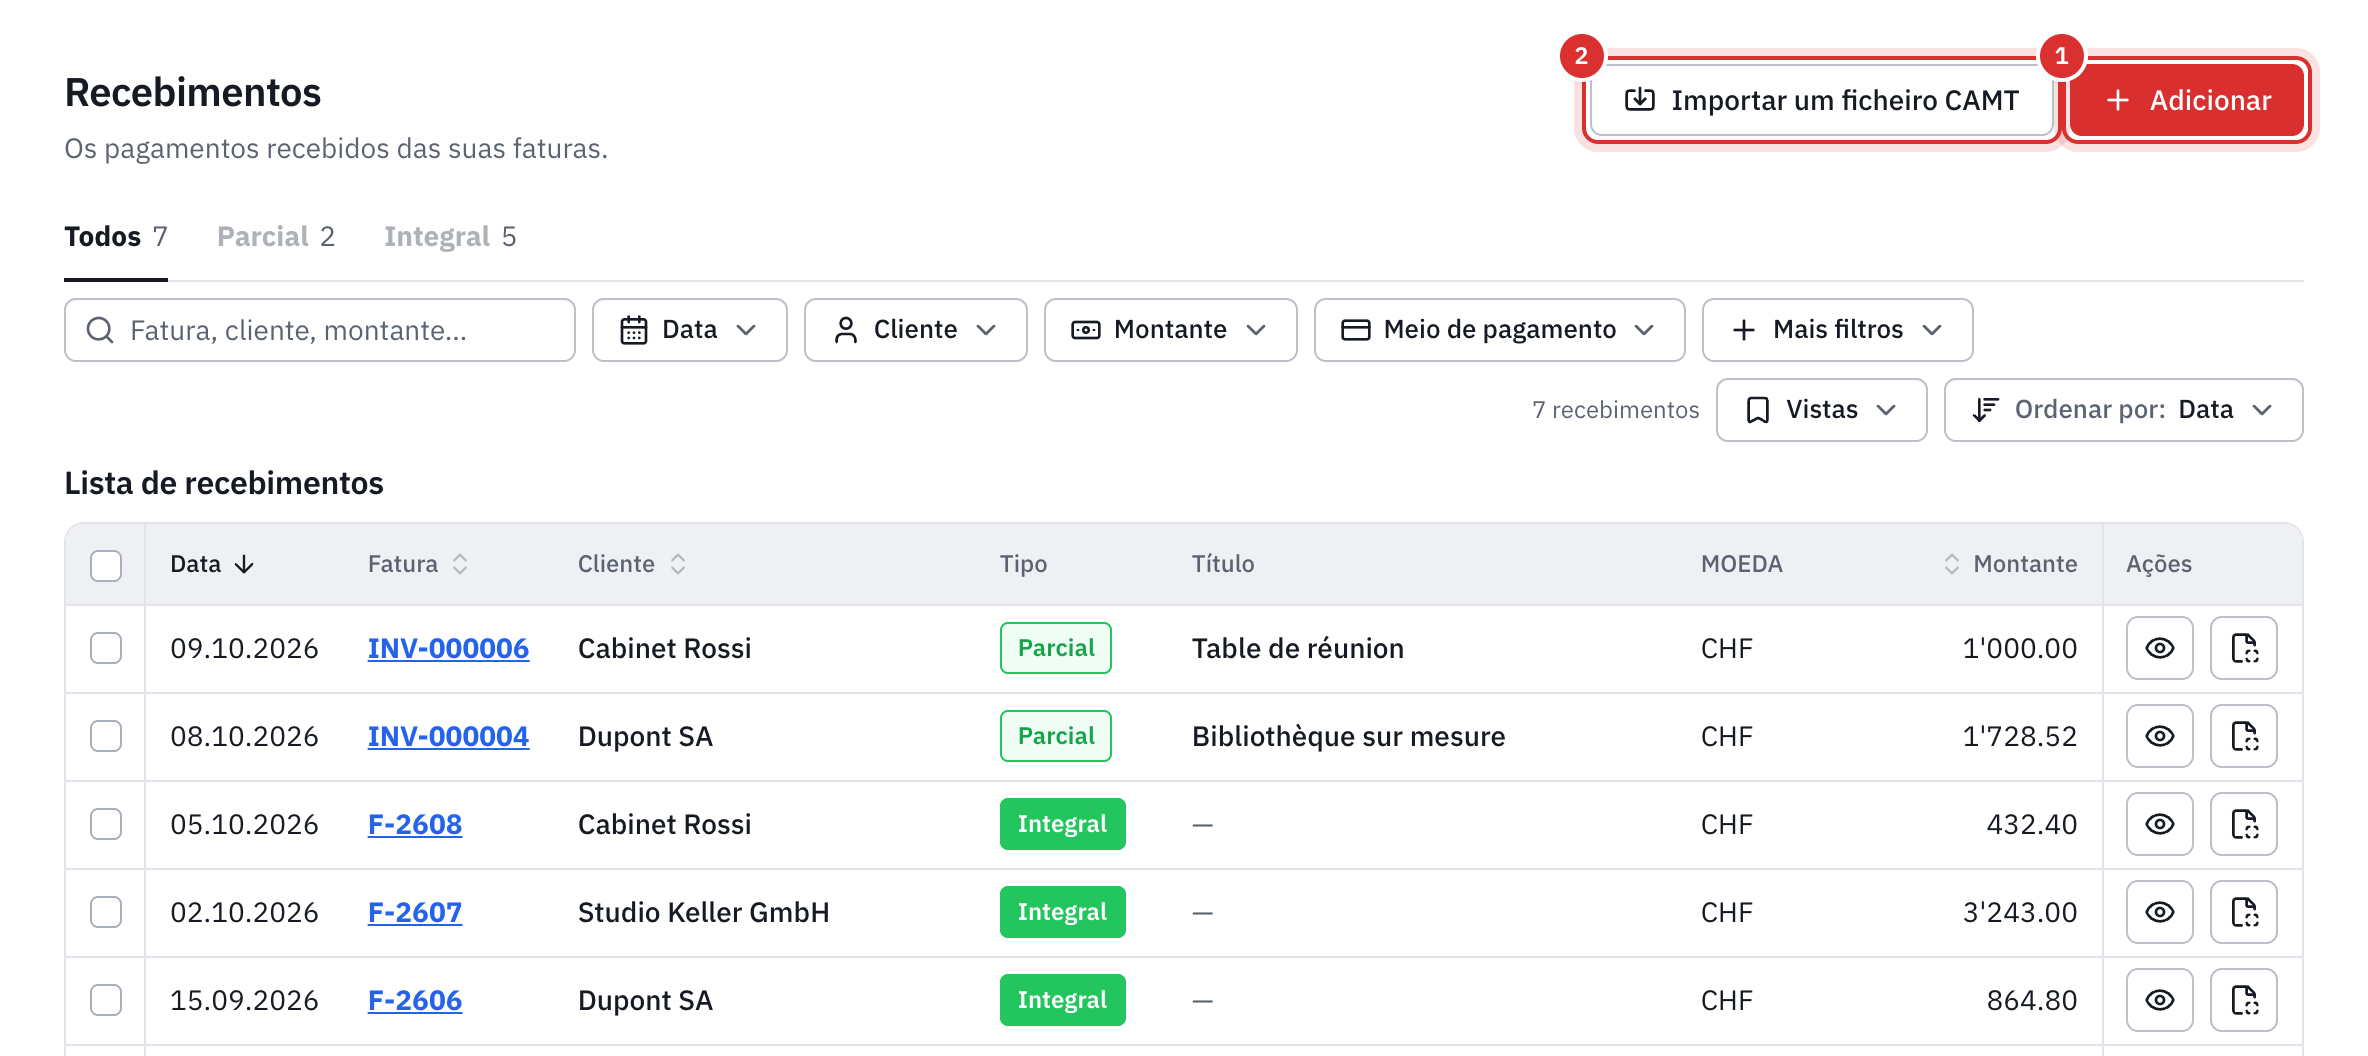Open document icon for F-2606 row
Viewport: 2368px width, 1056px height.
(2244, 1000)
